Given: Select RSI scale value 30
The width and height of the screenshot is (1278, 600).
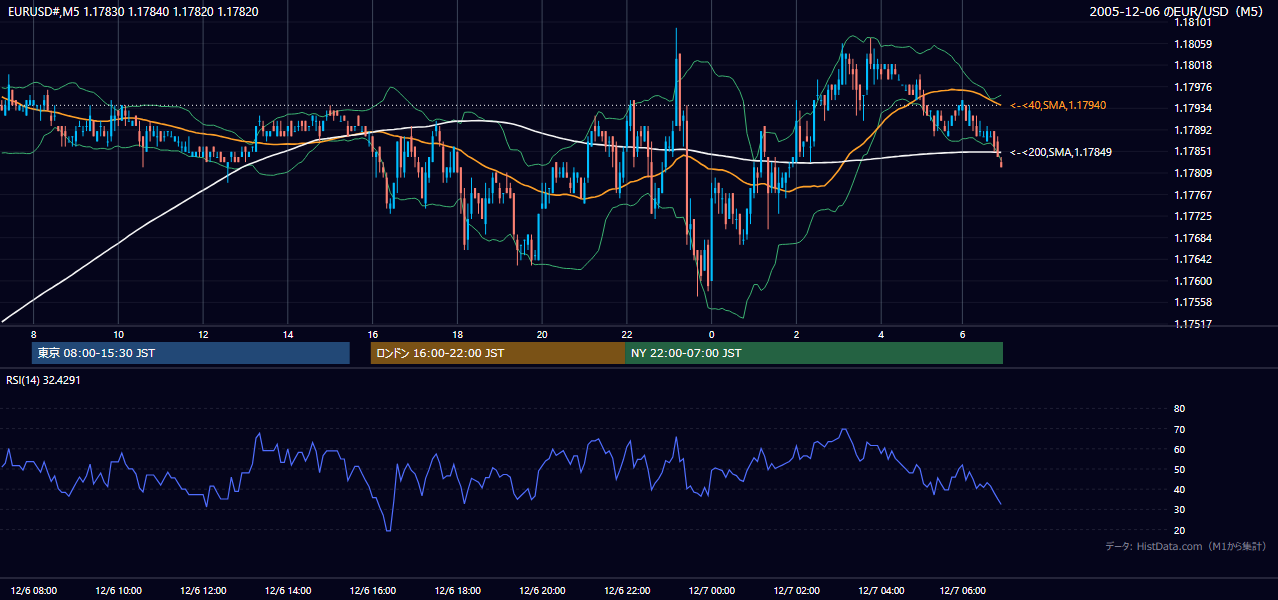Looking at the screenshot, I should pyautogui.click(x=1179, y=510).
